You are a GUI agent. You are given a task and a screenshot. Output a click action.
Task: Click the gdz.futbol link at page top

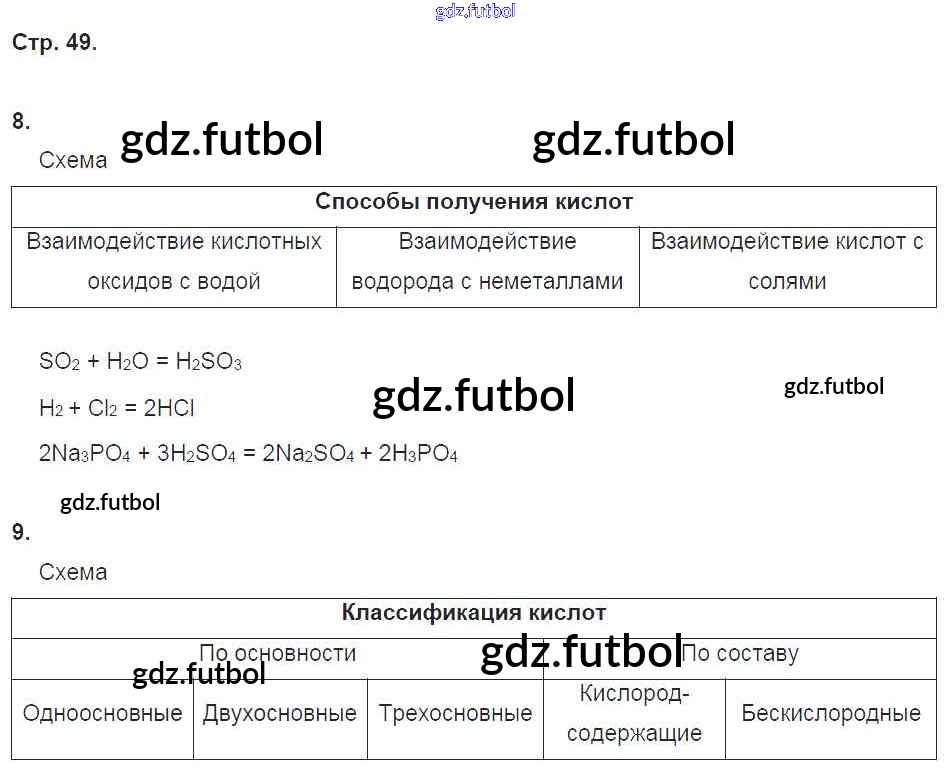coord(476,12)
